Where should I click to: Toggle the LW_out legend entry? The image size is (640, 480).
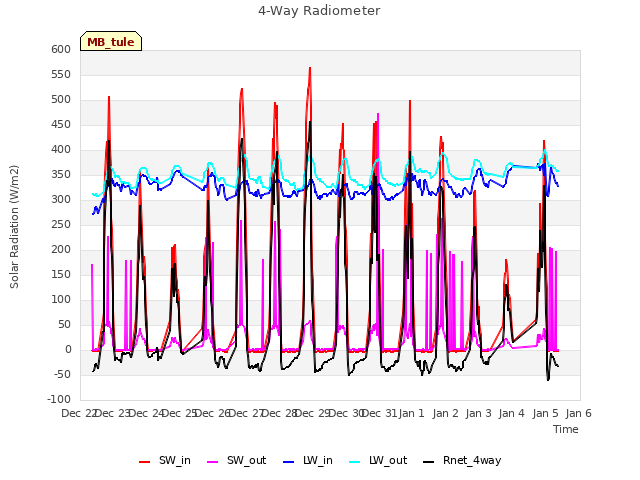(x=378, y=460)
